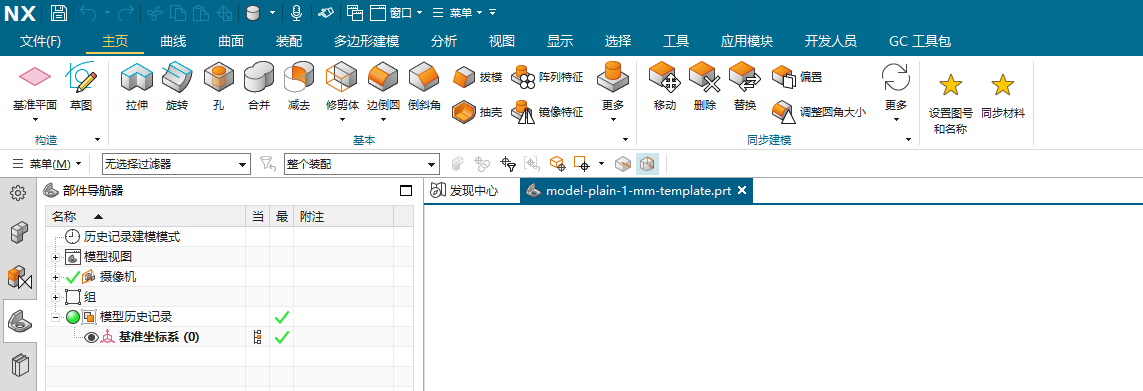This screenshot has width=1143, height=391.
Task: Open the 无选择过滤器 dropdown
Action: 176,164
